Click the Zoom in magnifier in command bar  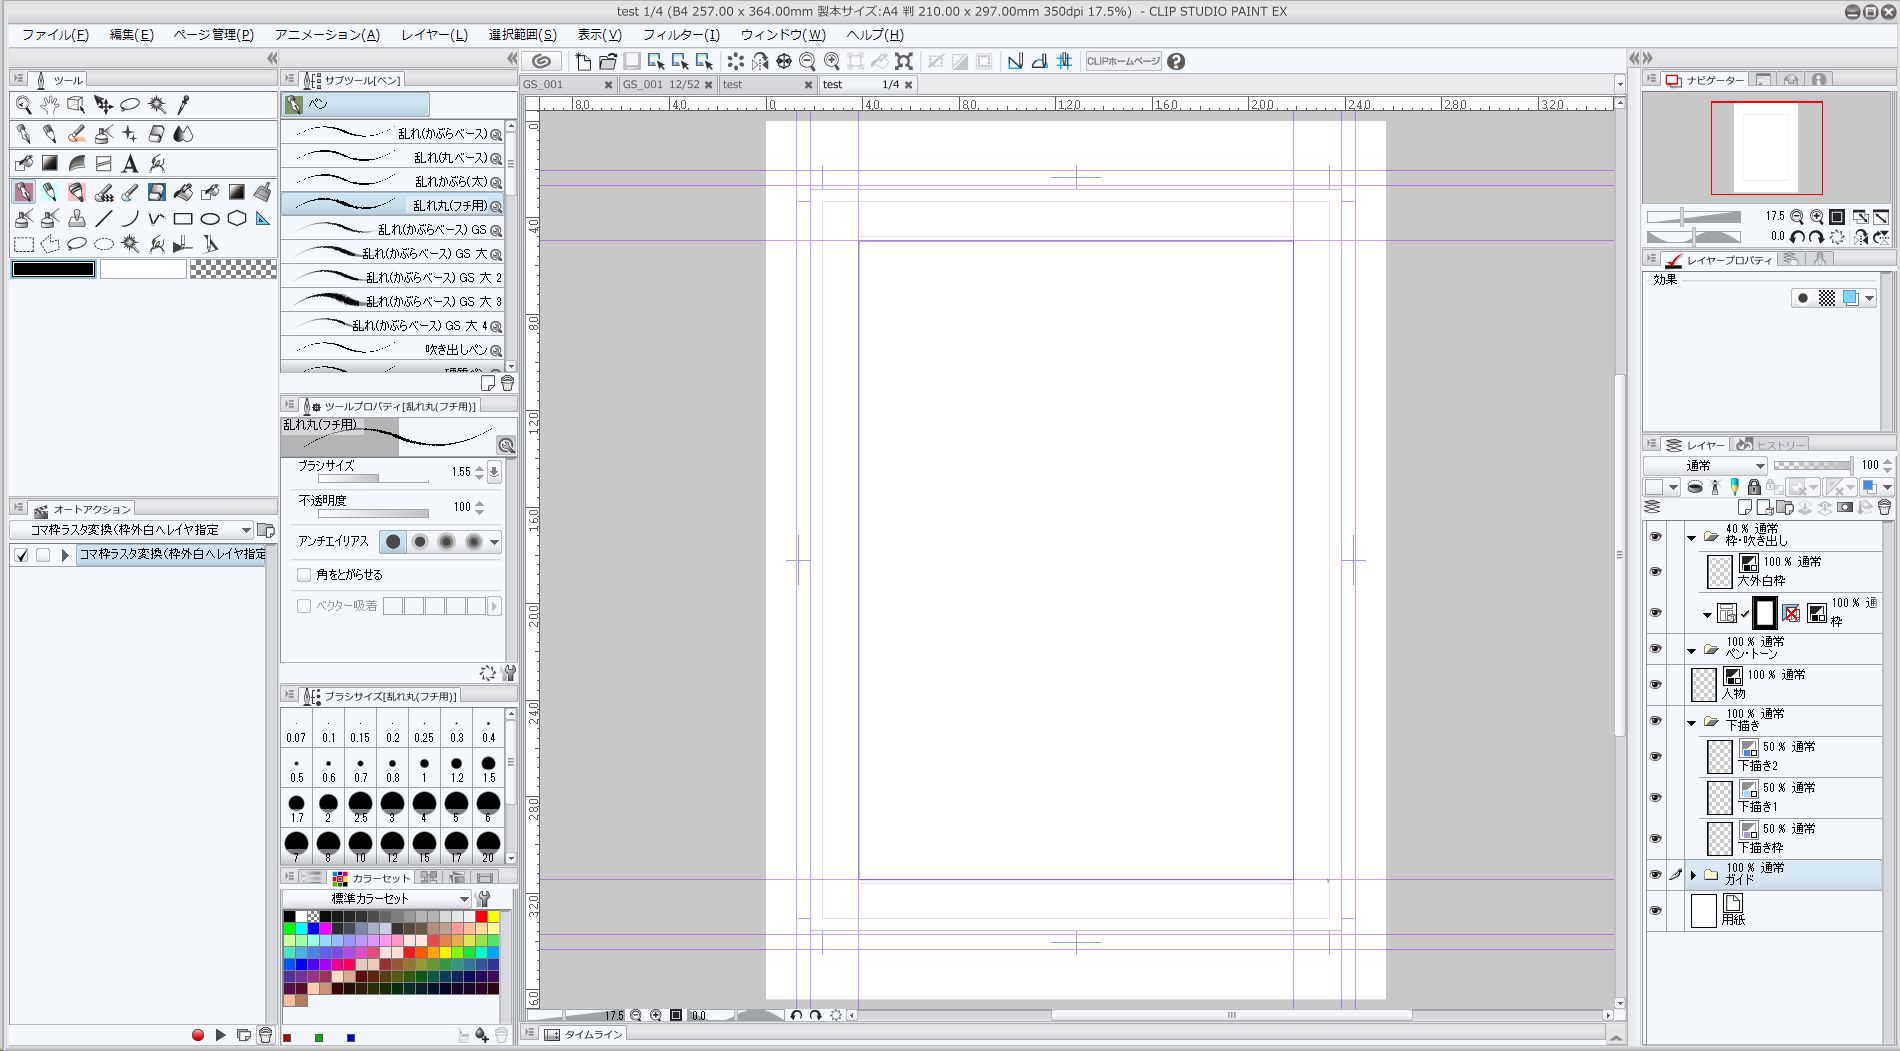pos(831,61)
